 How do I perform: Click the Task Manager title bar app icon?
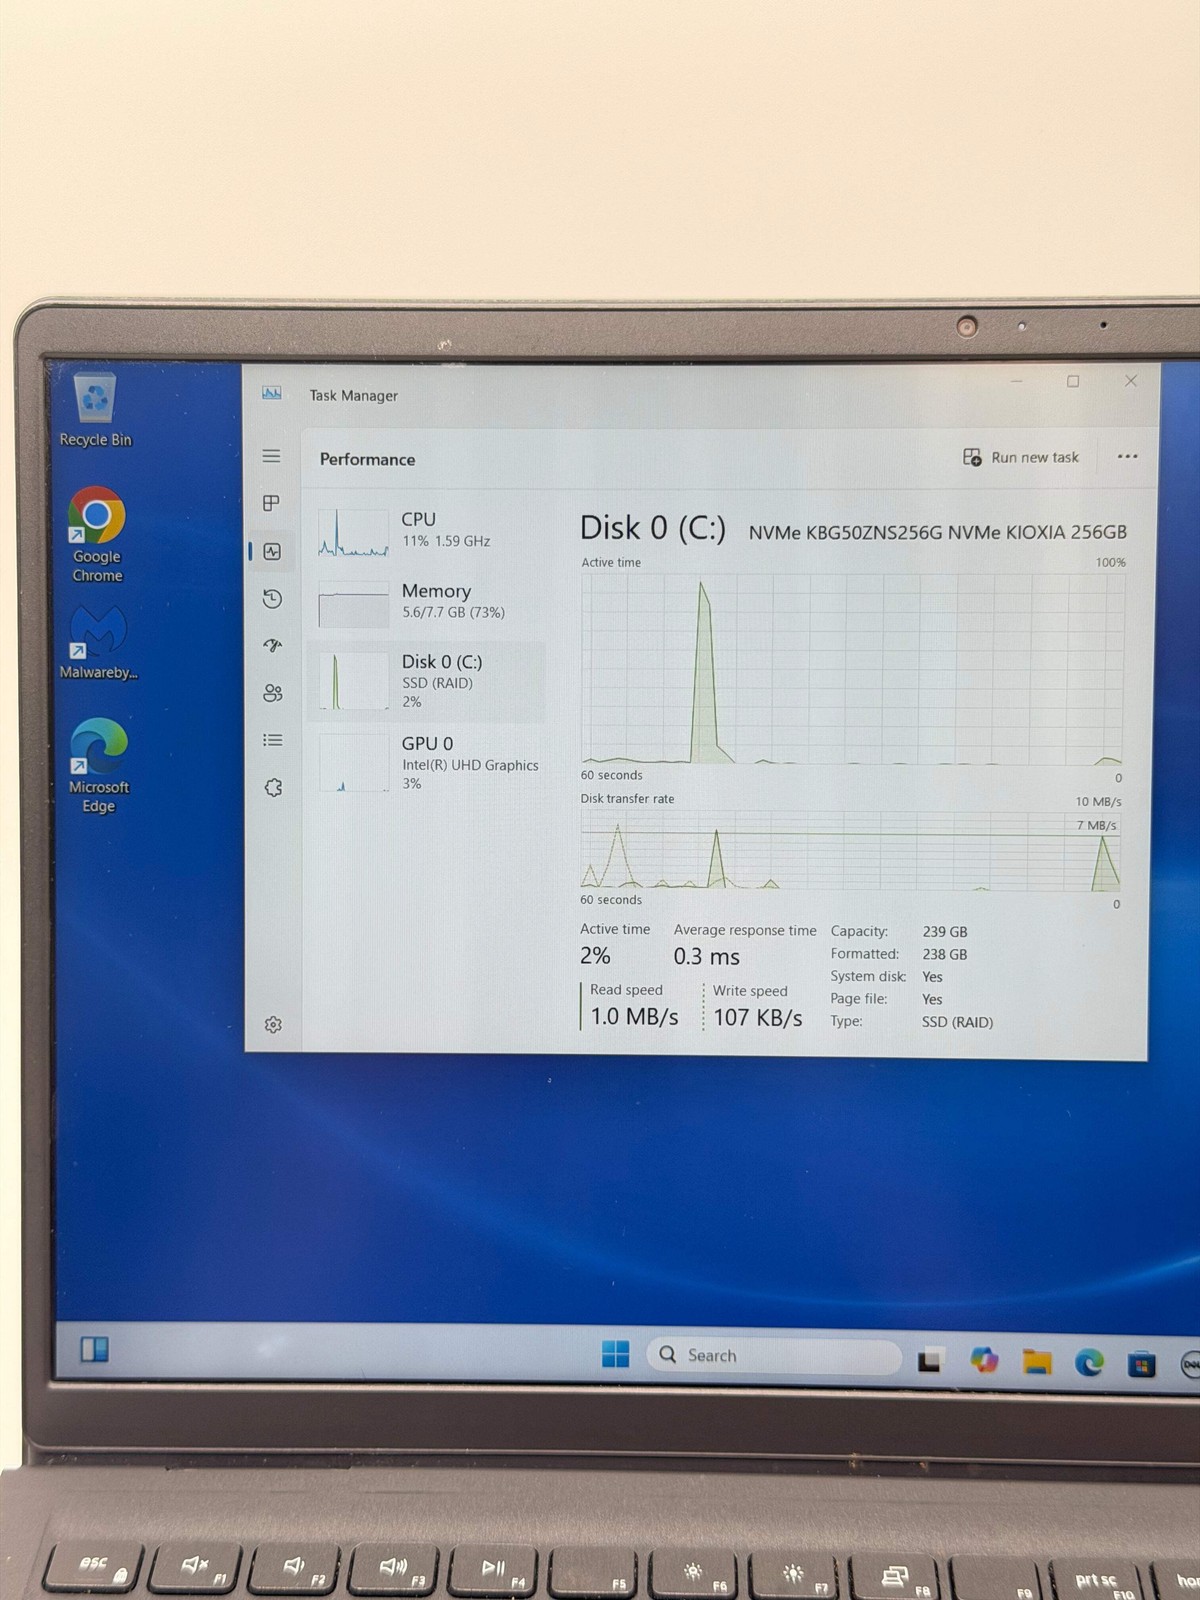tap(272, 393)
